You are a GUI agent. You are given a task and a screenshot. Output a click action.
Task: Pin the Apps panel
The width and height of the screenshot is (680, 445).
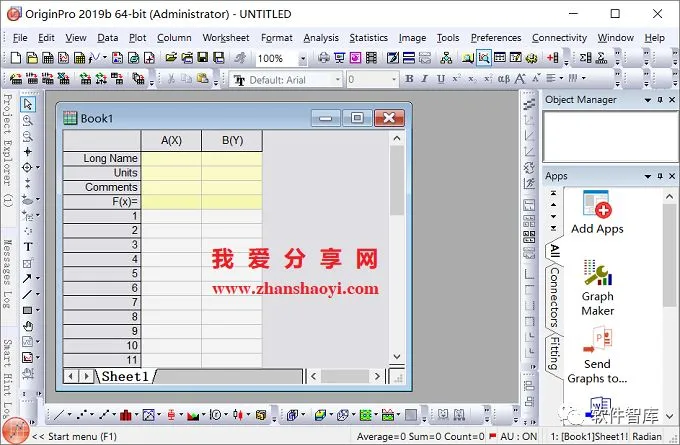coord(660,176)
